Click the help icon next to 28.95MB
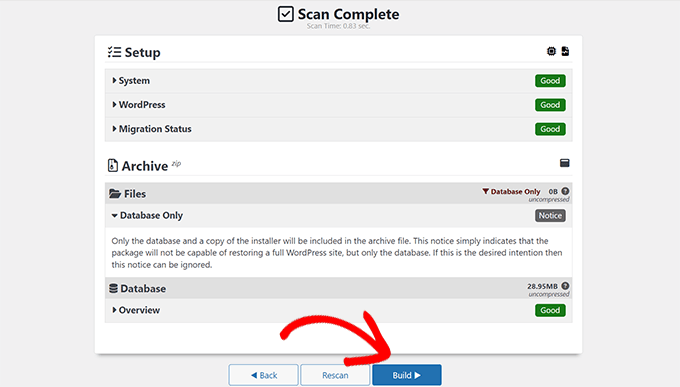The image size is (680, 387). pyautogui.click(x=565, y=286)
